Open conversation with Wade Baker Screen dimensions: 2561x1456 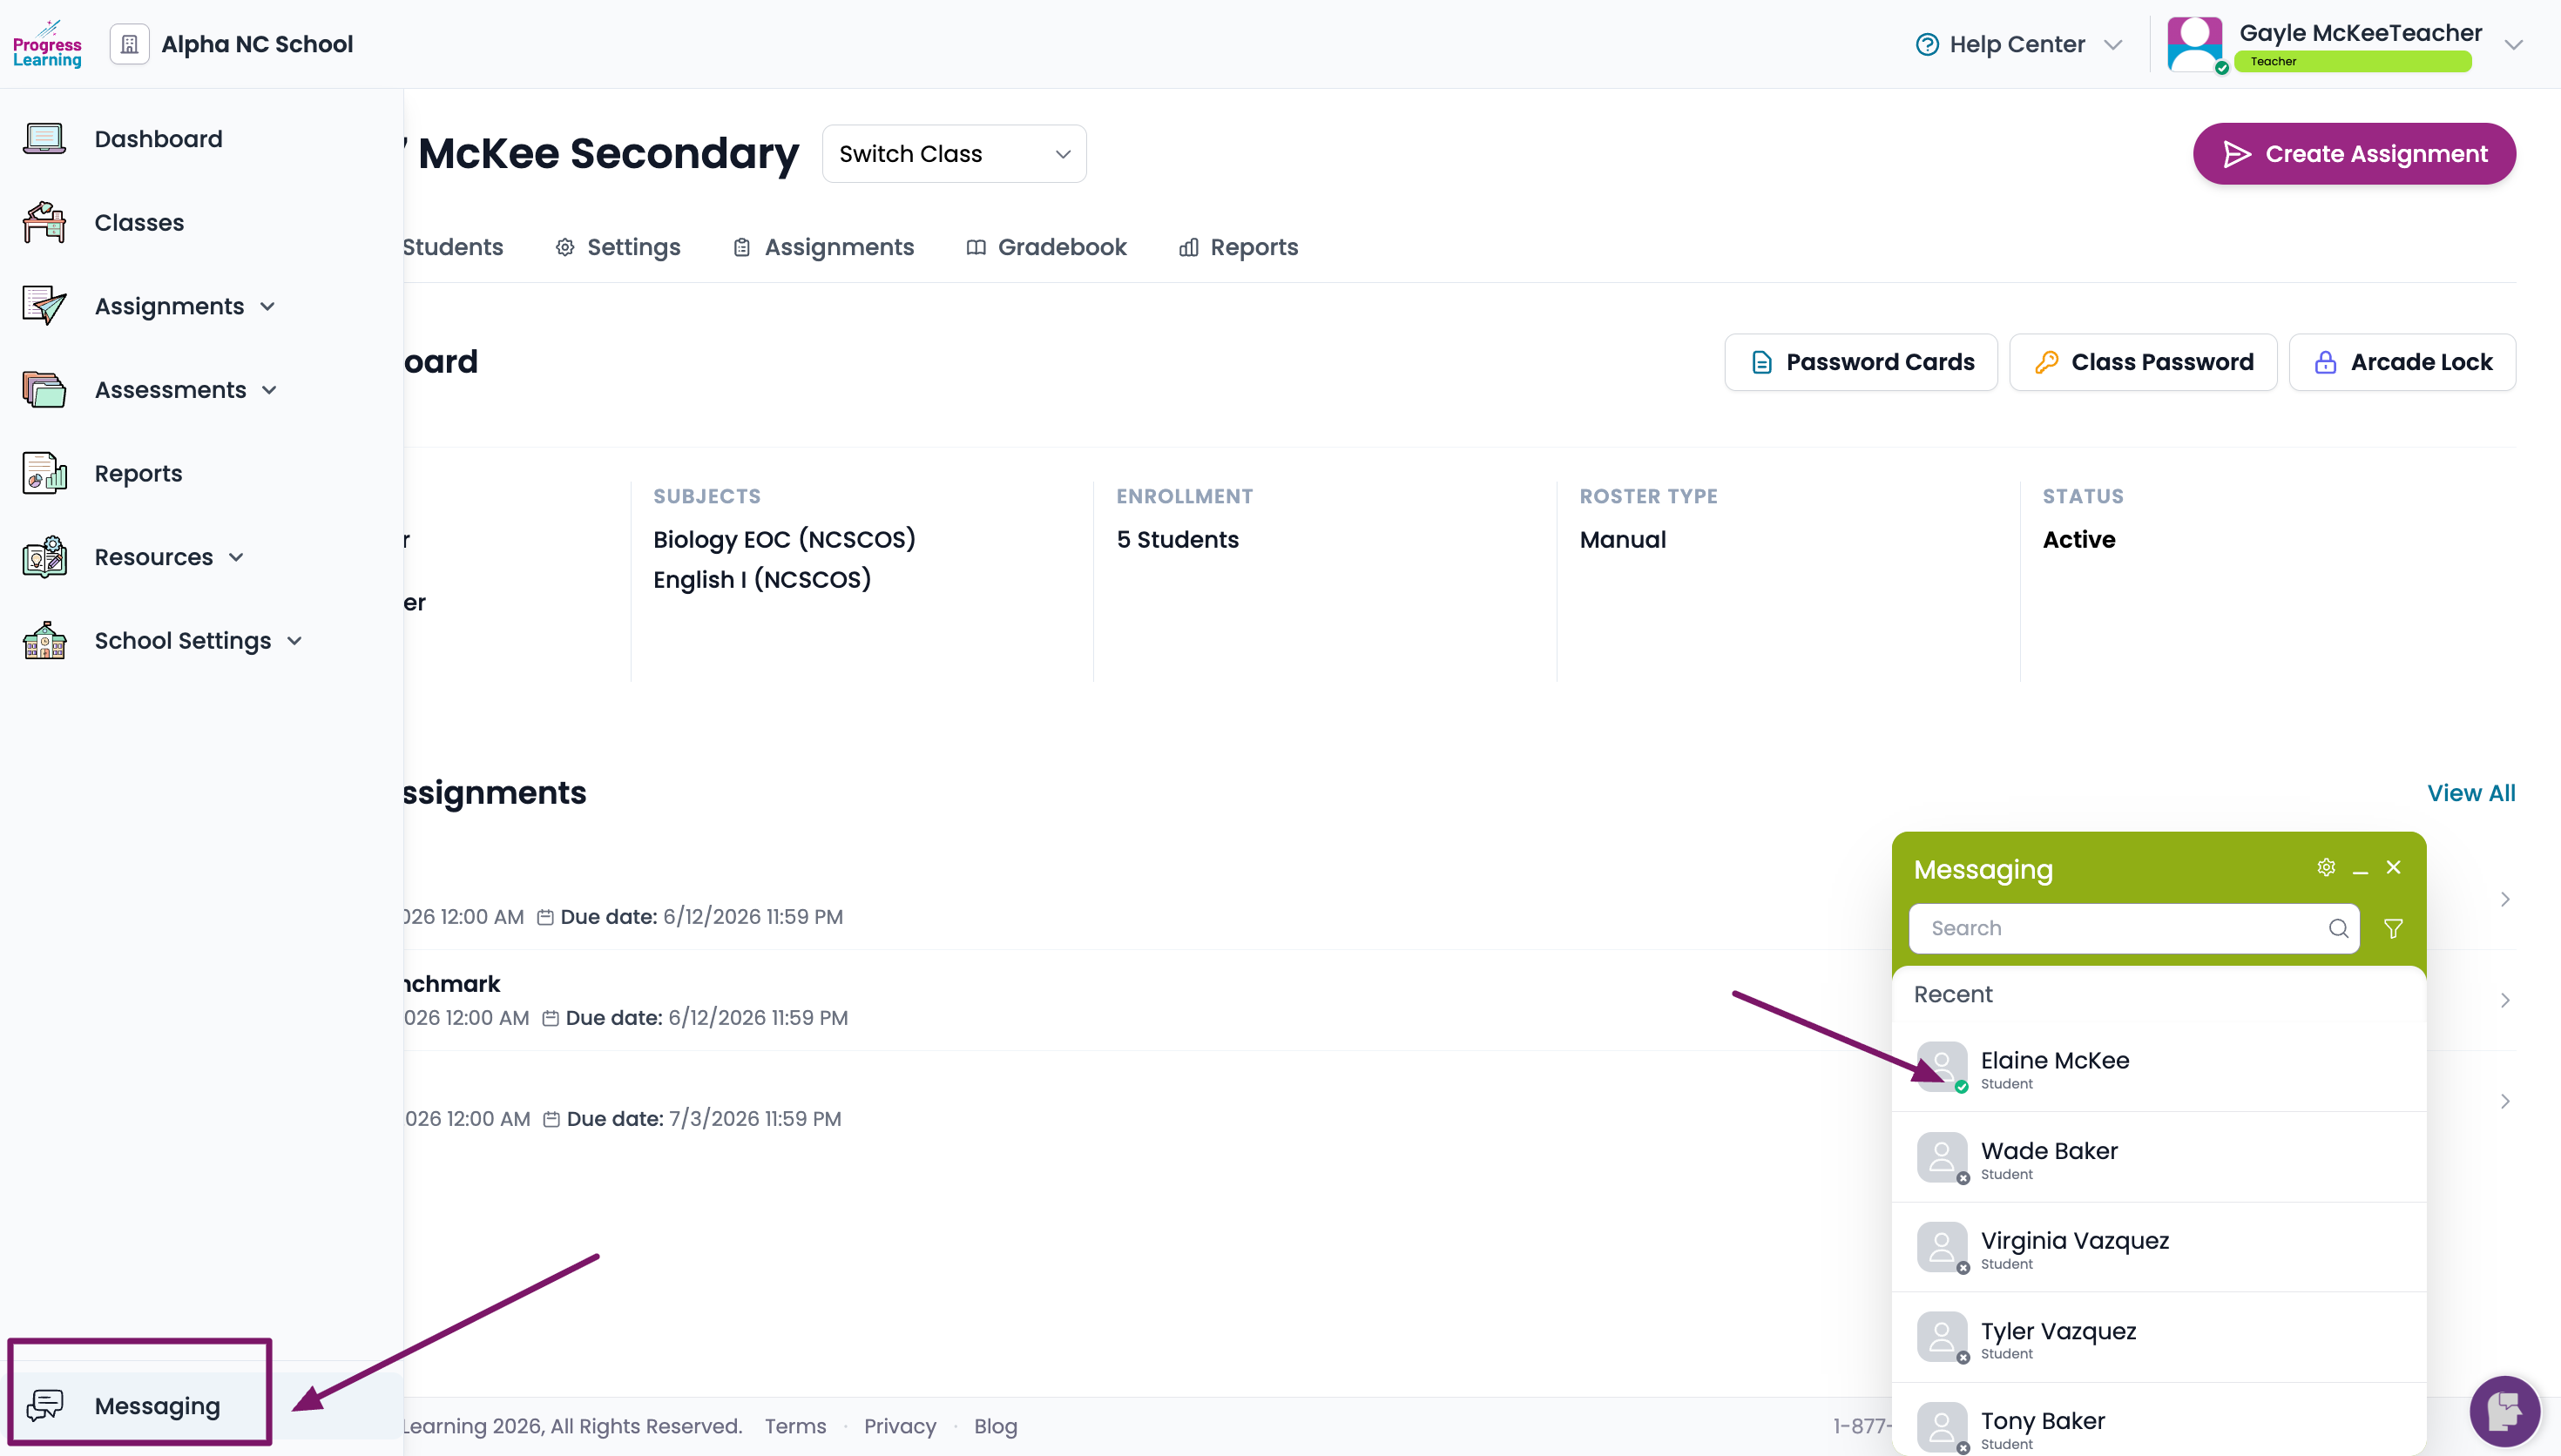(x=2159, y=1158)
